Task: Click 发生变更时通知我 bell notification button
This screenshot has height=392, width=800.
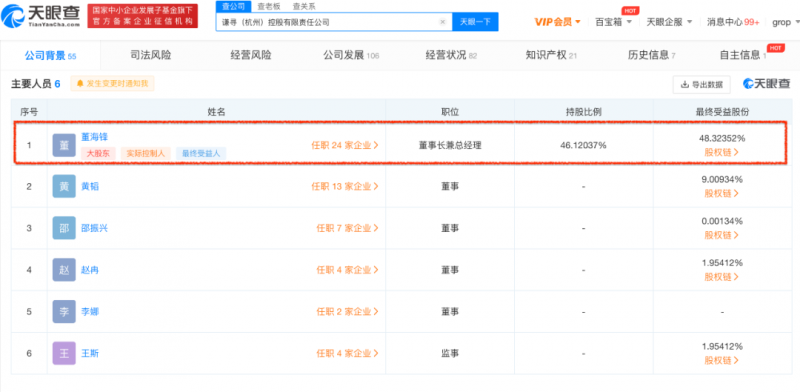Action: pos(112,83)
